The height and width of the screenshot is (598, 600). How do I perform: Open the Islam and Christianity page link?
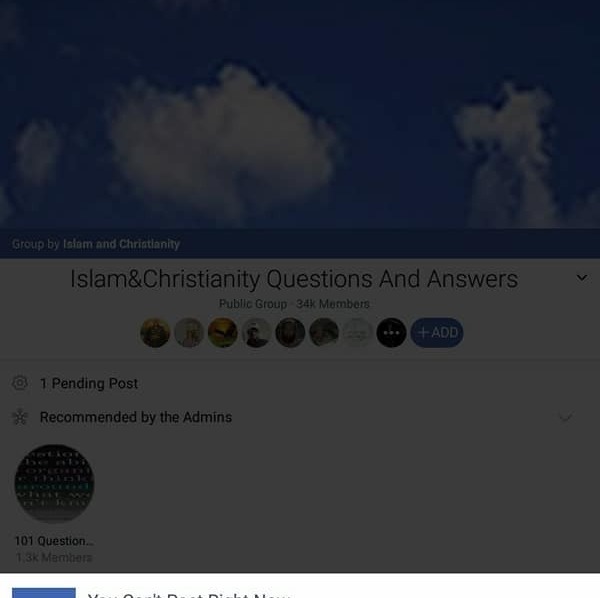[x=121, y=244]
